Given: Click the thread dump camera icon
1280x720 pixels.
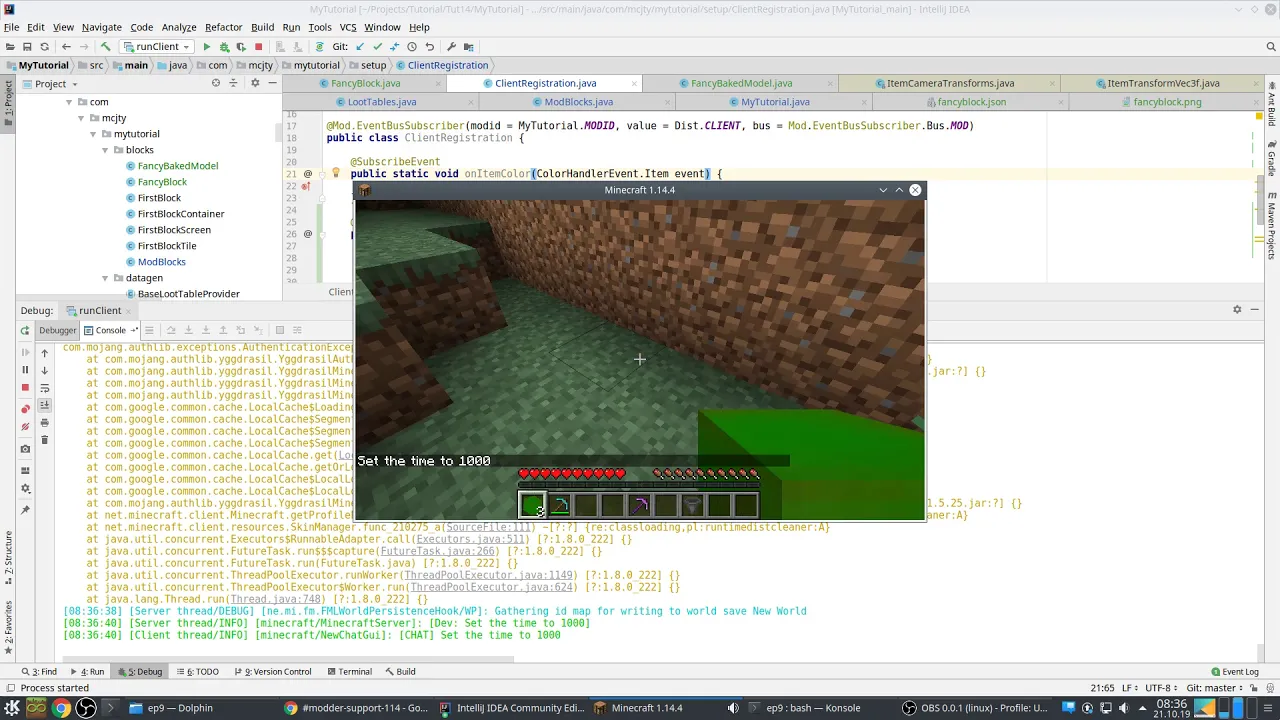Looking at the screenshot, I should pos(25,449).
